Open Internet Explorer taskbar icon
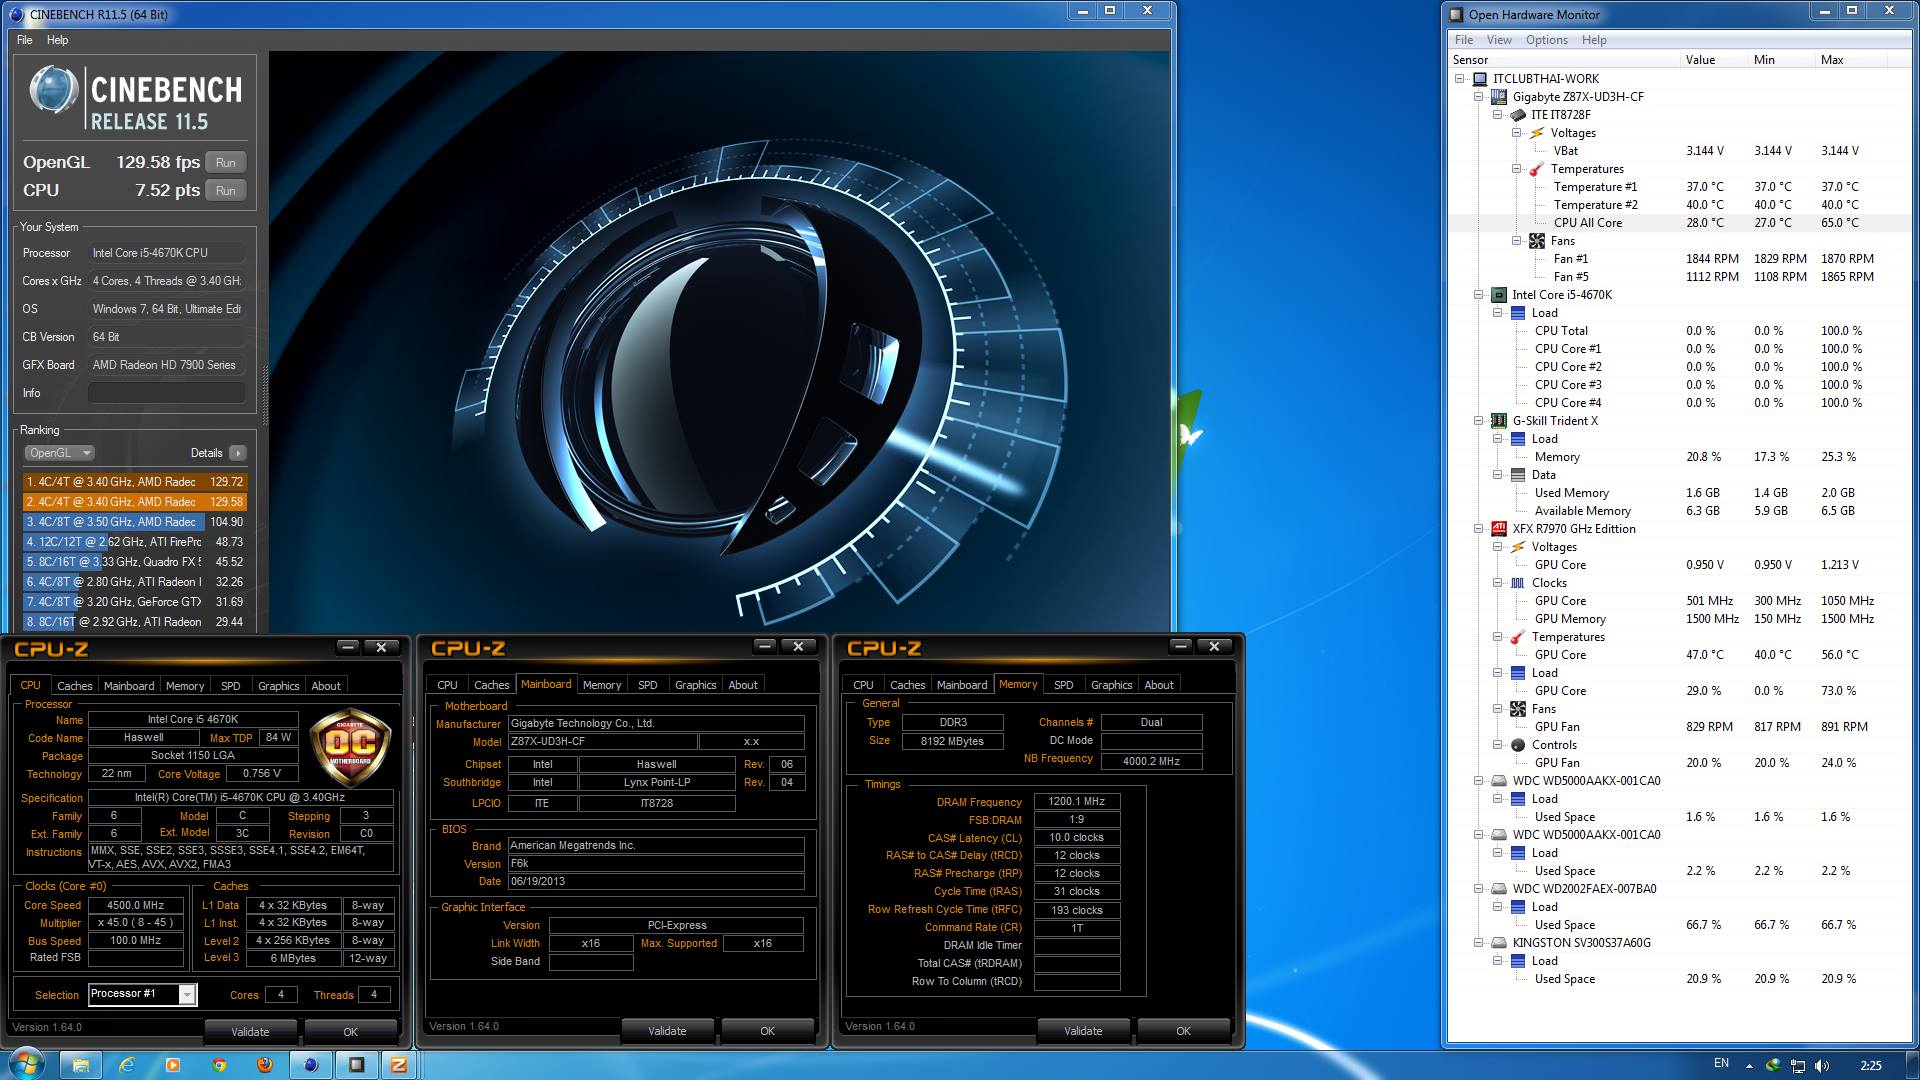 pos(127,1064)
